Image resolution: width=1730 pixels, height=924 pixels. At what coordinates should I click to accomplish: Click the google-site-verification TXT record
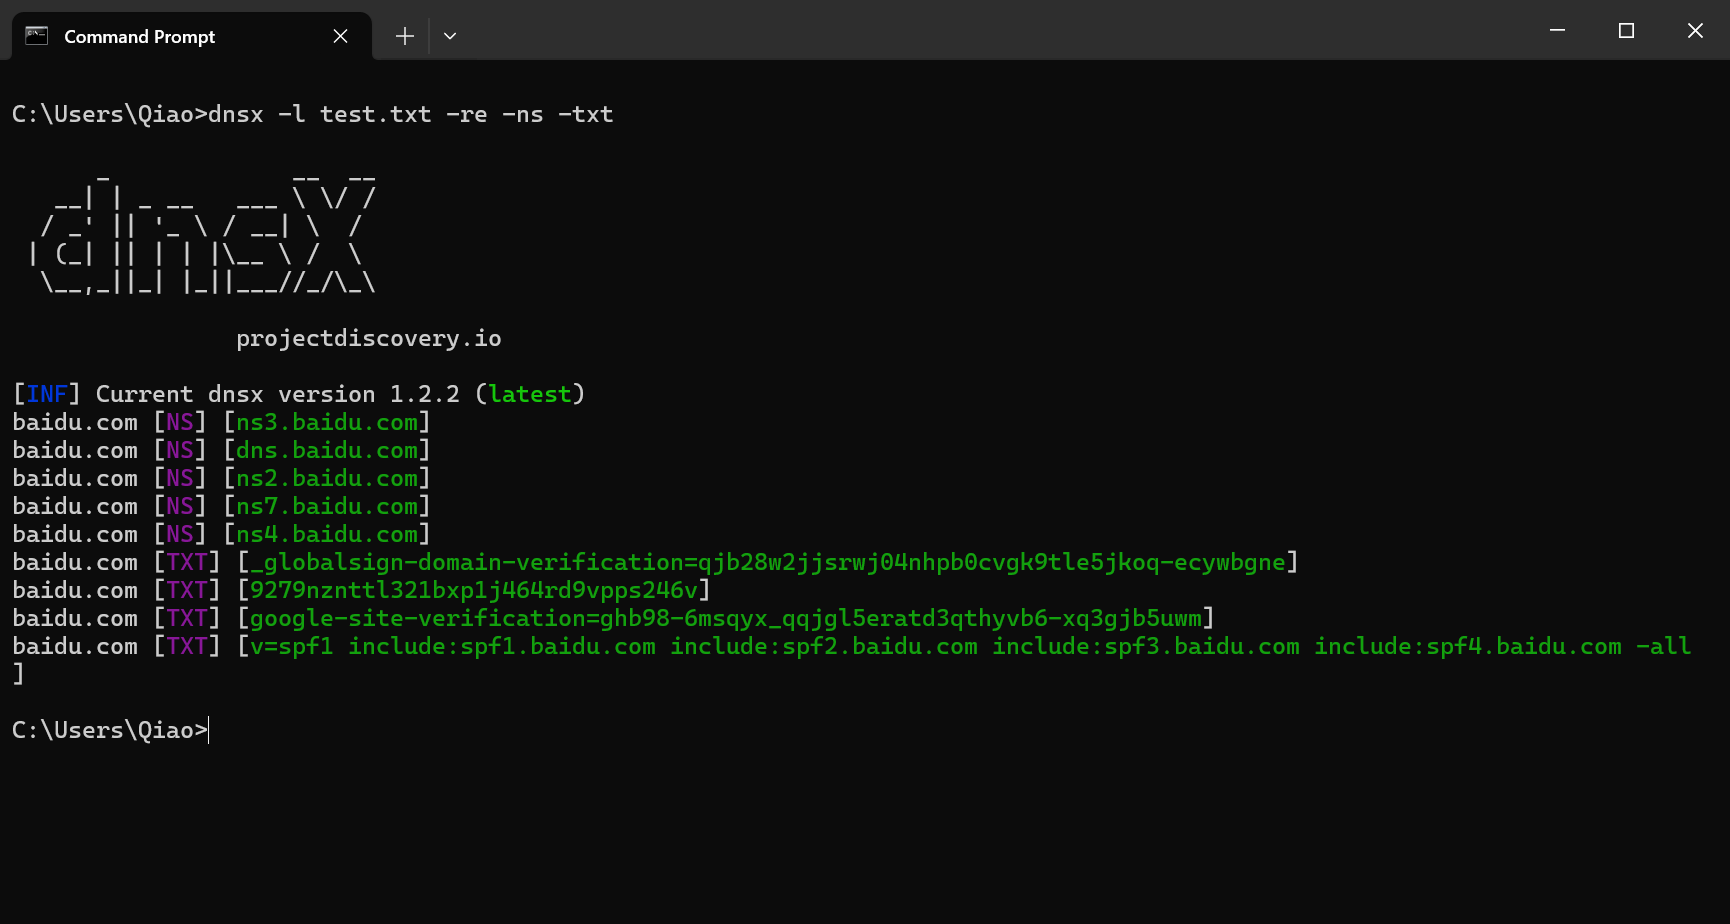point(725,619)
